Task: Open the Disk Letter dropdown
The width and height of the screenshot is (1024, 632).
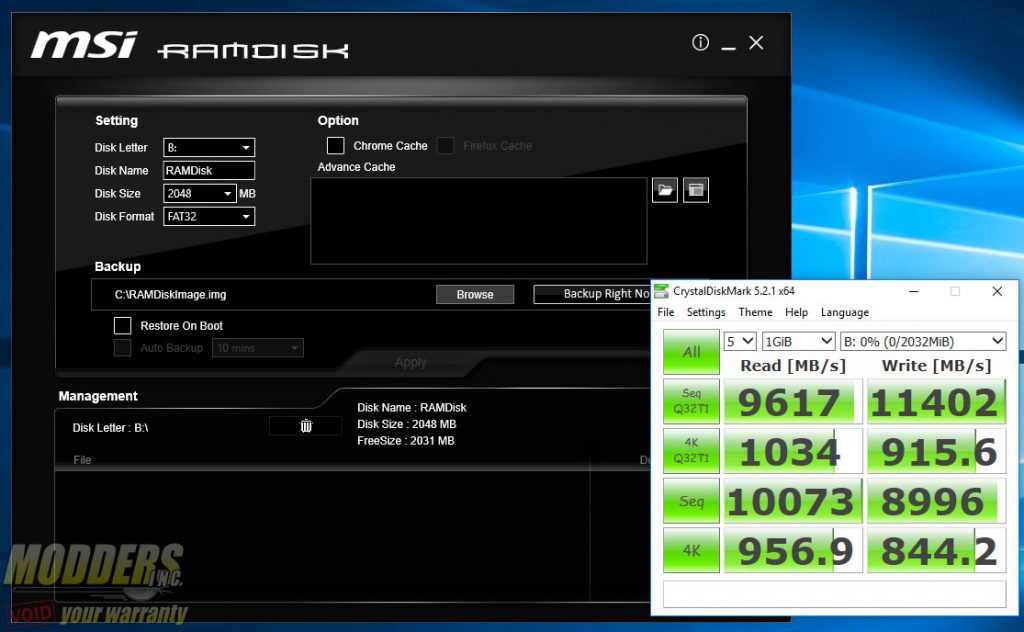Action: click(209, 148)
